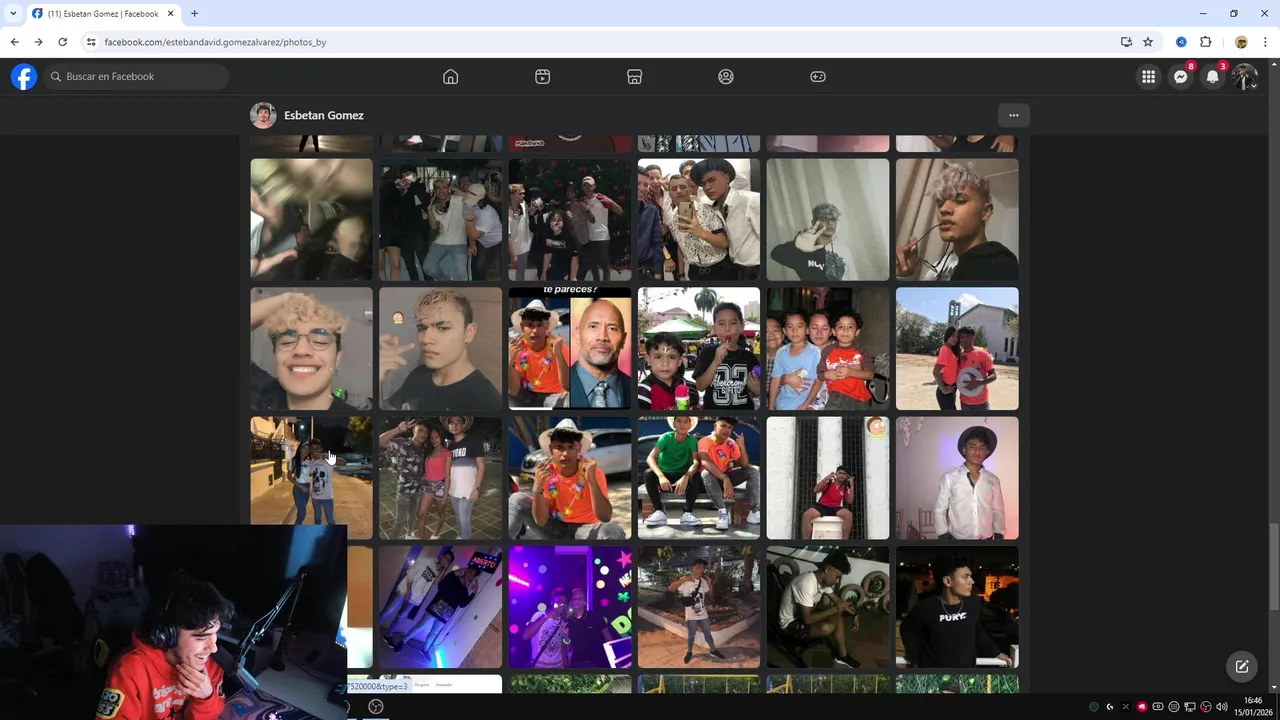Image resolution: width=1280 pixels, height=720 pixels.
Task: Click the Esbetan Gomez profile picture
Action: (x=263, y=115)
